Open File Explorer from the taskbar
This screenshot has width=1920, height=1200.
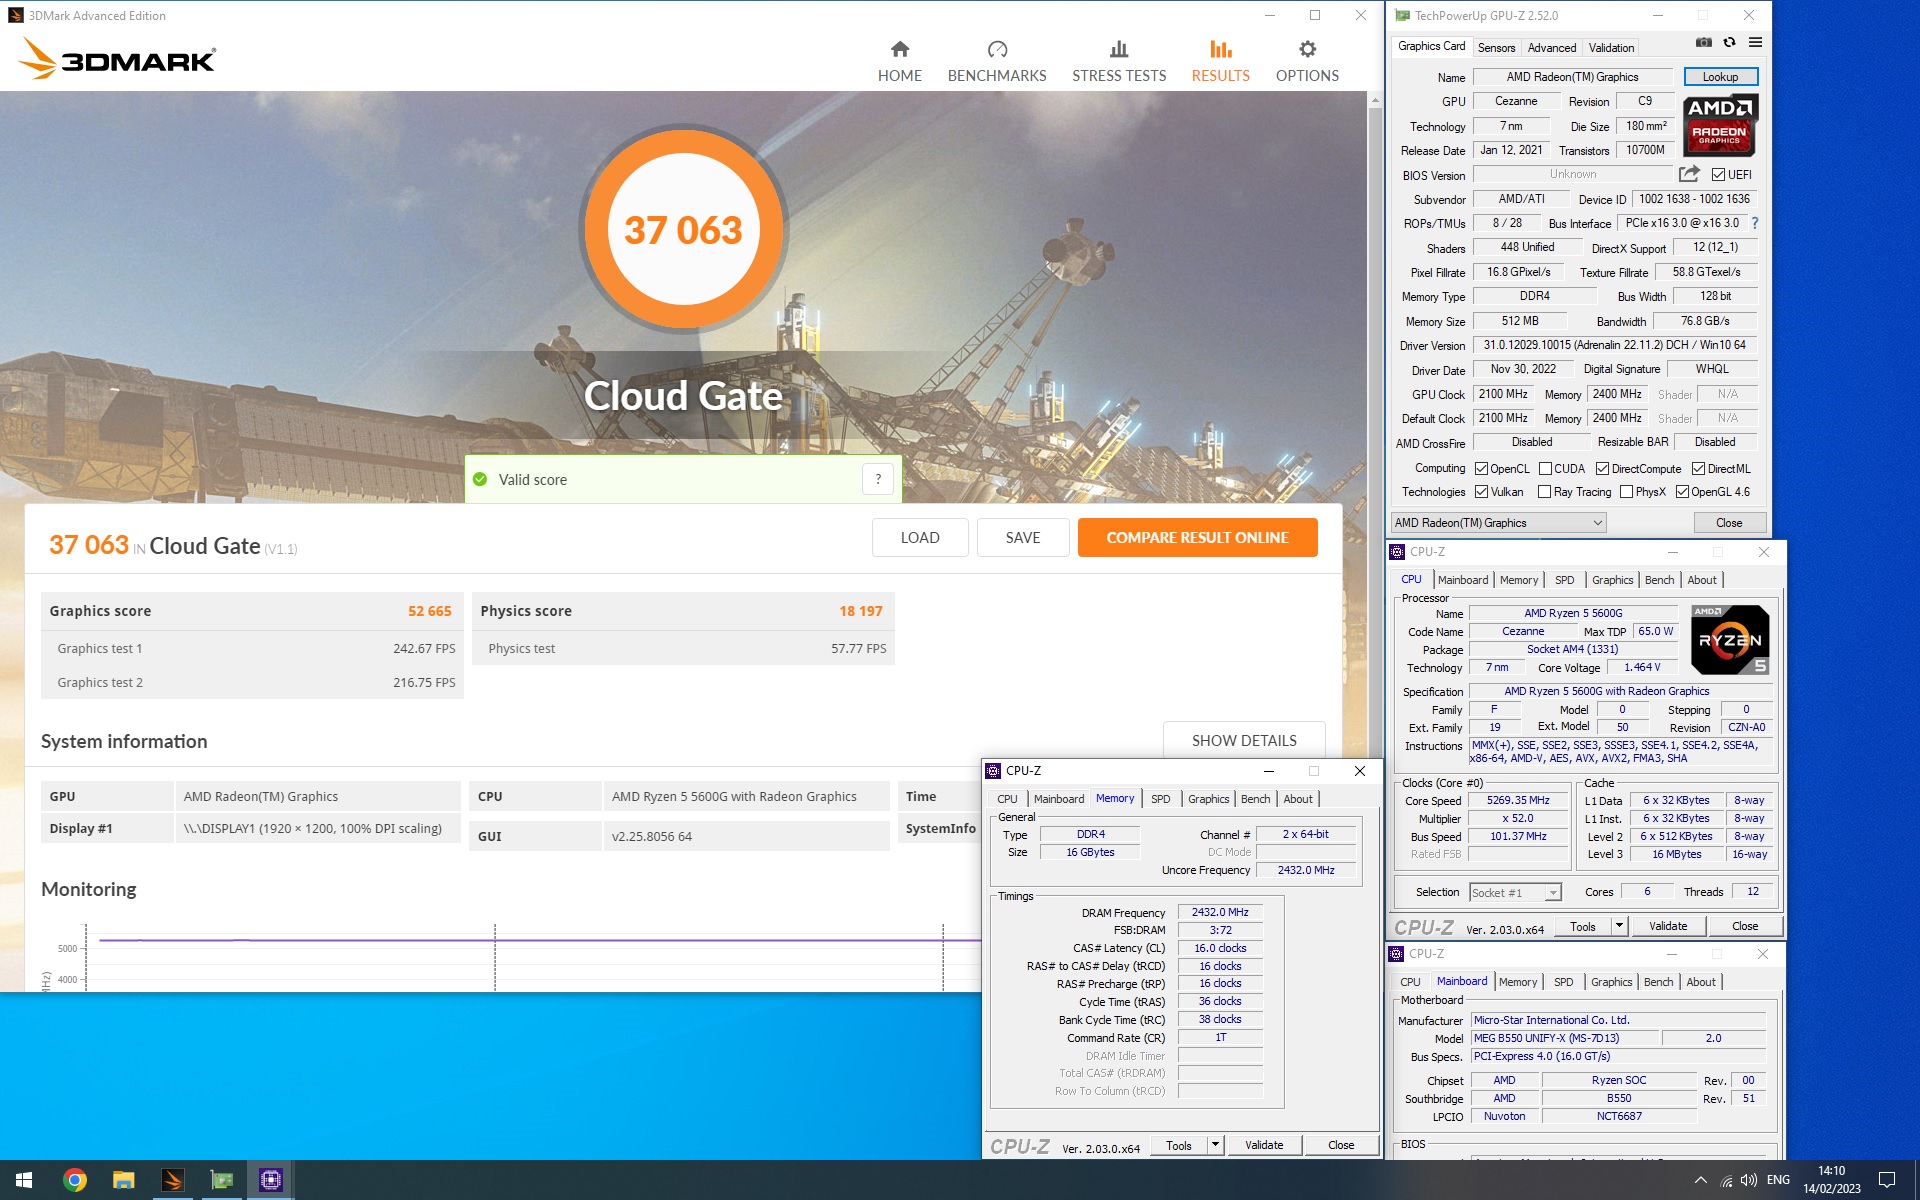(x=123, y=1180)
